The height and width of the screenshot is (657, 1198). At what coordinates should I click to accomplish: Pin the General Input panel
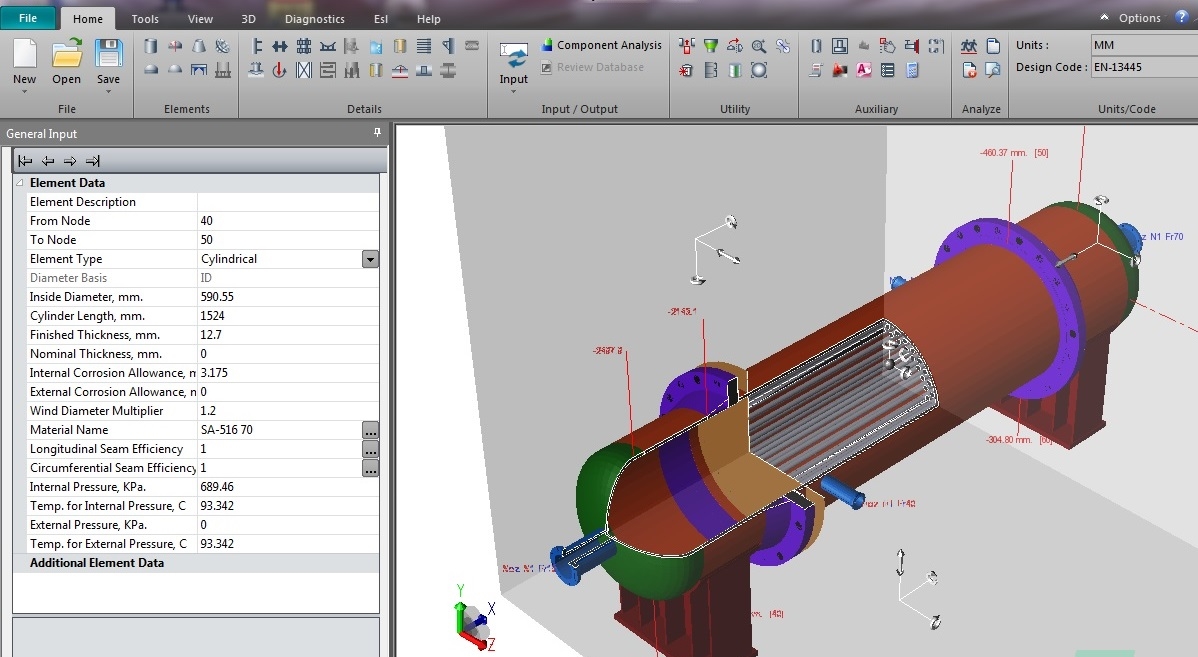[x=377, y=133]
